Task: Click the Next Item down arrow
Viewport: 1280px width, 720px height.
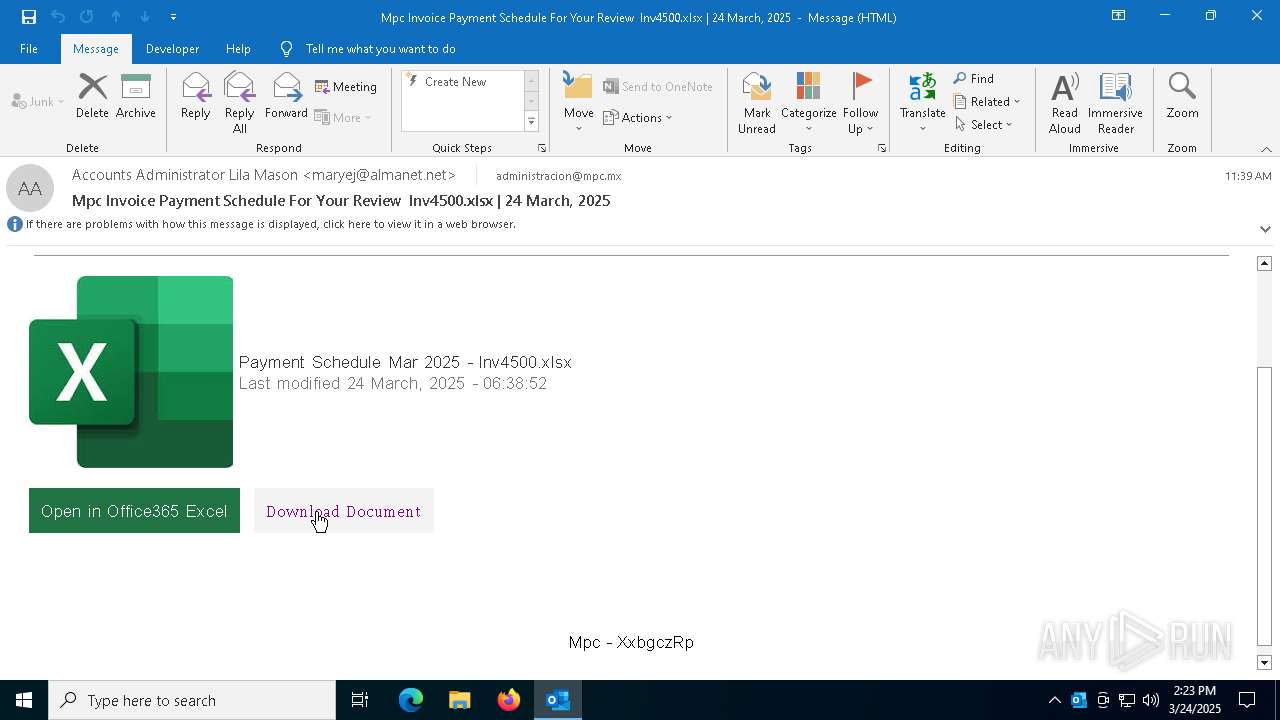Action: point(145,17)
